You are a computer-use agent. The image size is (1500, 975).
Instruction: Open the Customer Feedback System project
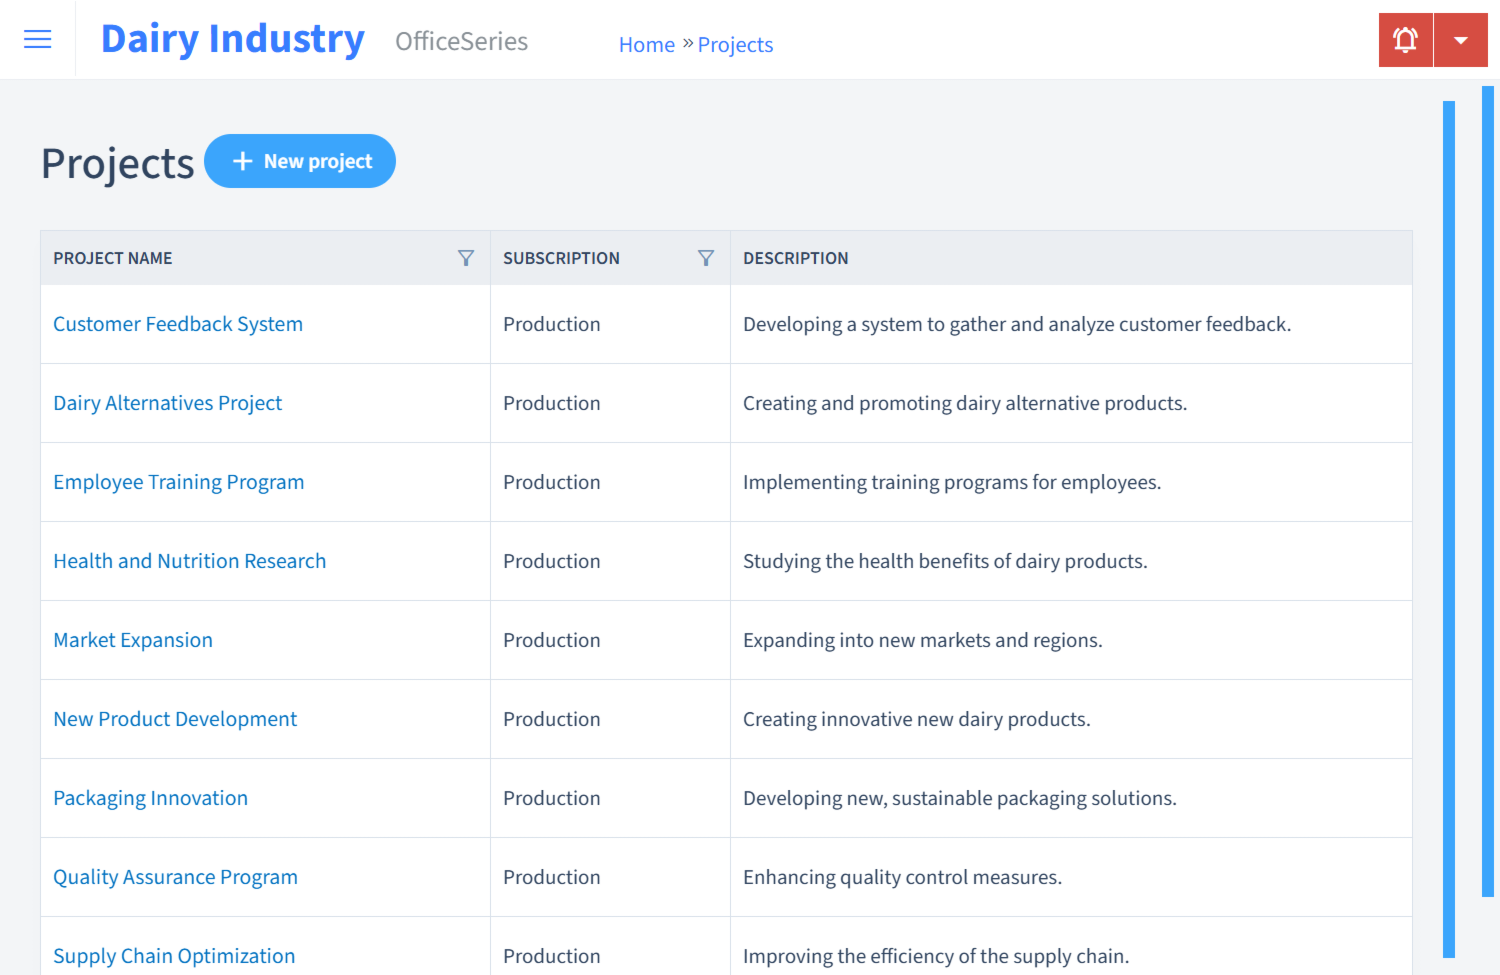pyautogui.click(x=177, y=324)
